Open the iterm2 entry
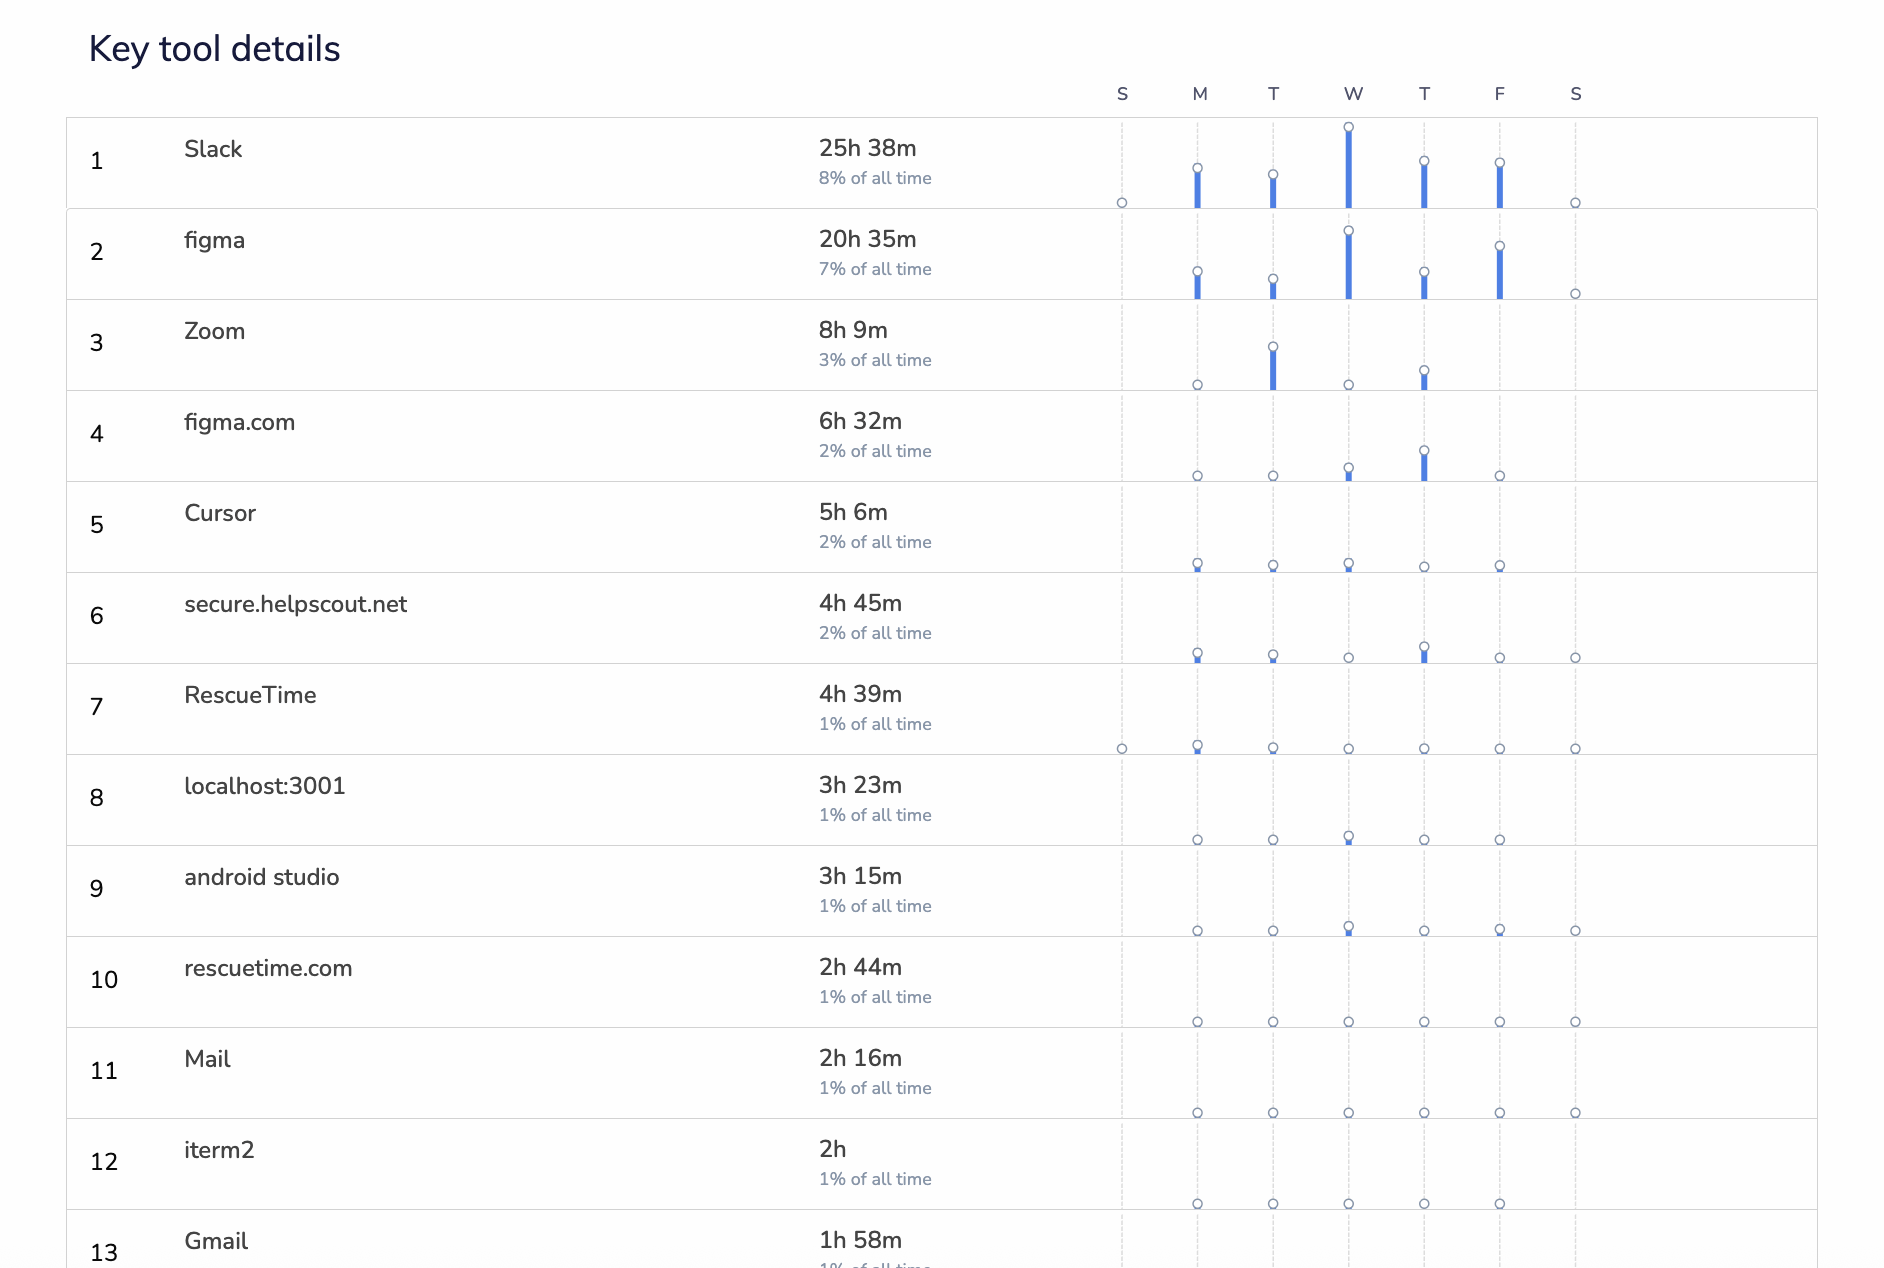Screen dimensions: 1884x1268 point(941,1164)
